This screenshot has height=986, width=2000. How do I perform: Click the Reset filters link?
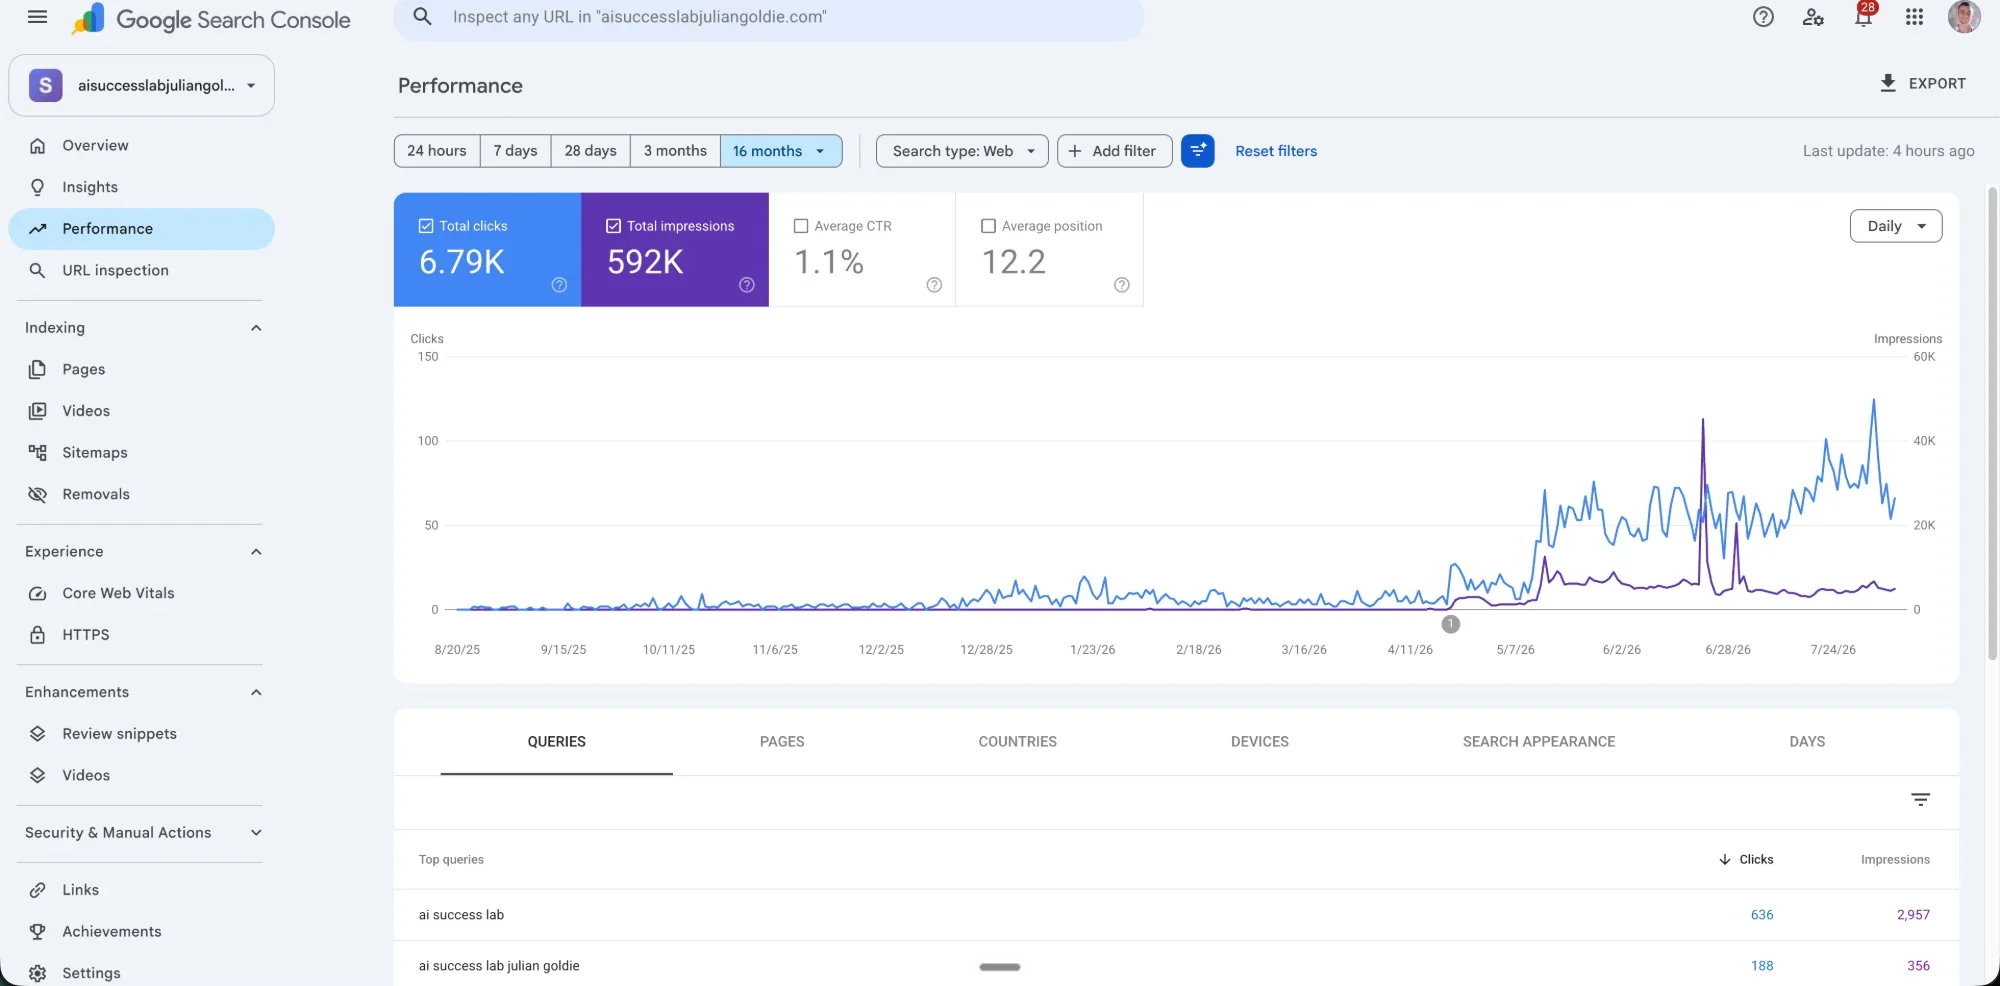(1276, 151)
